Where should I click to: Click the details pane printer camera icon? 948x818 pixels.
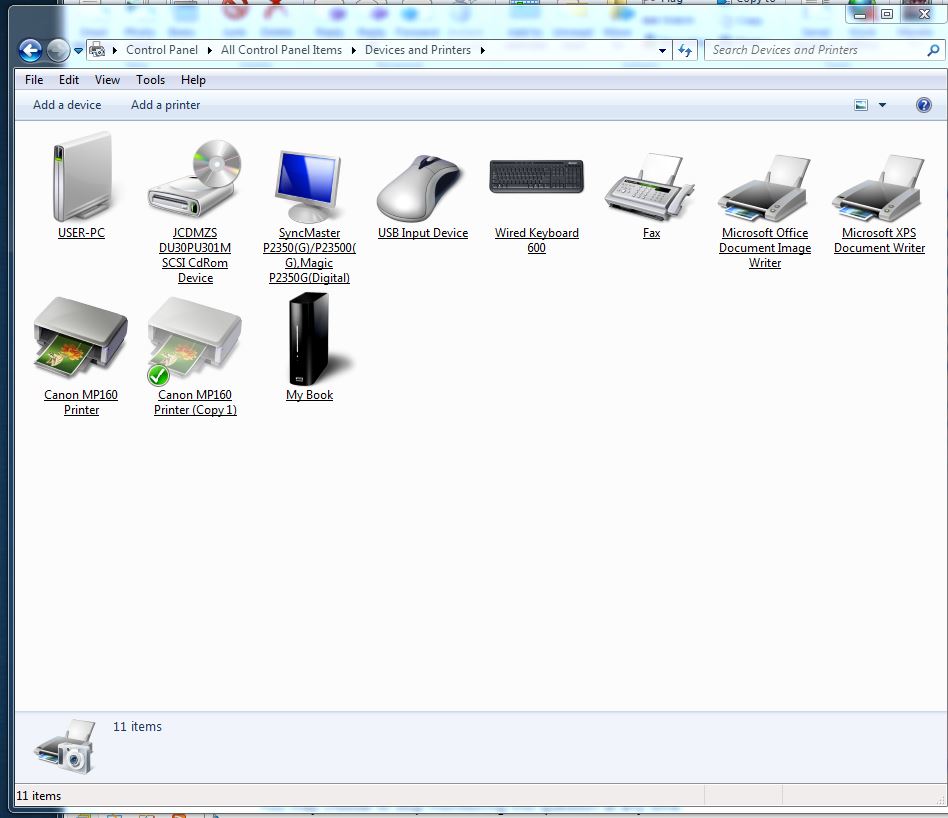pyautogui.click(x=65, y=746)
